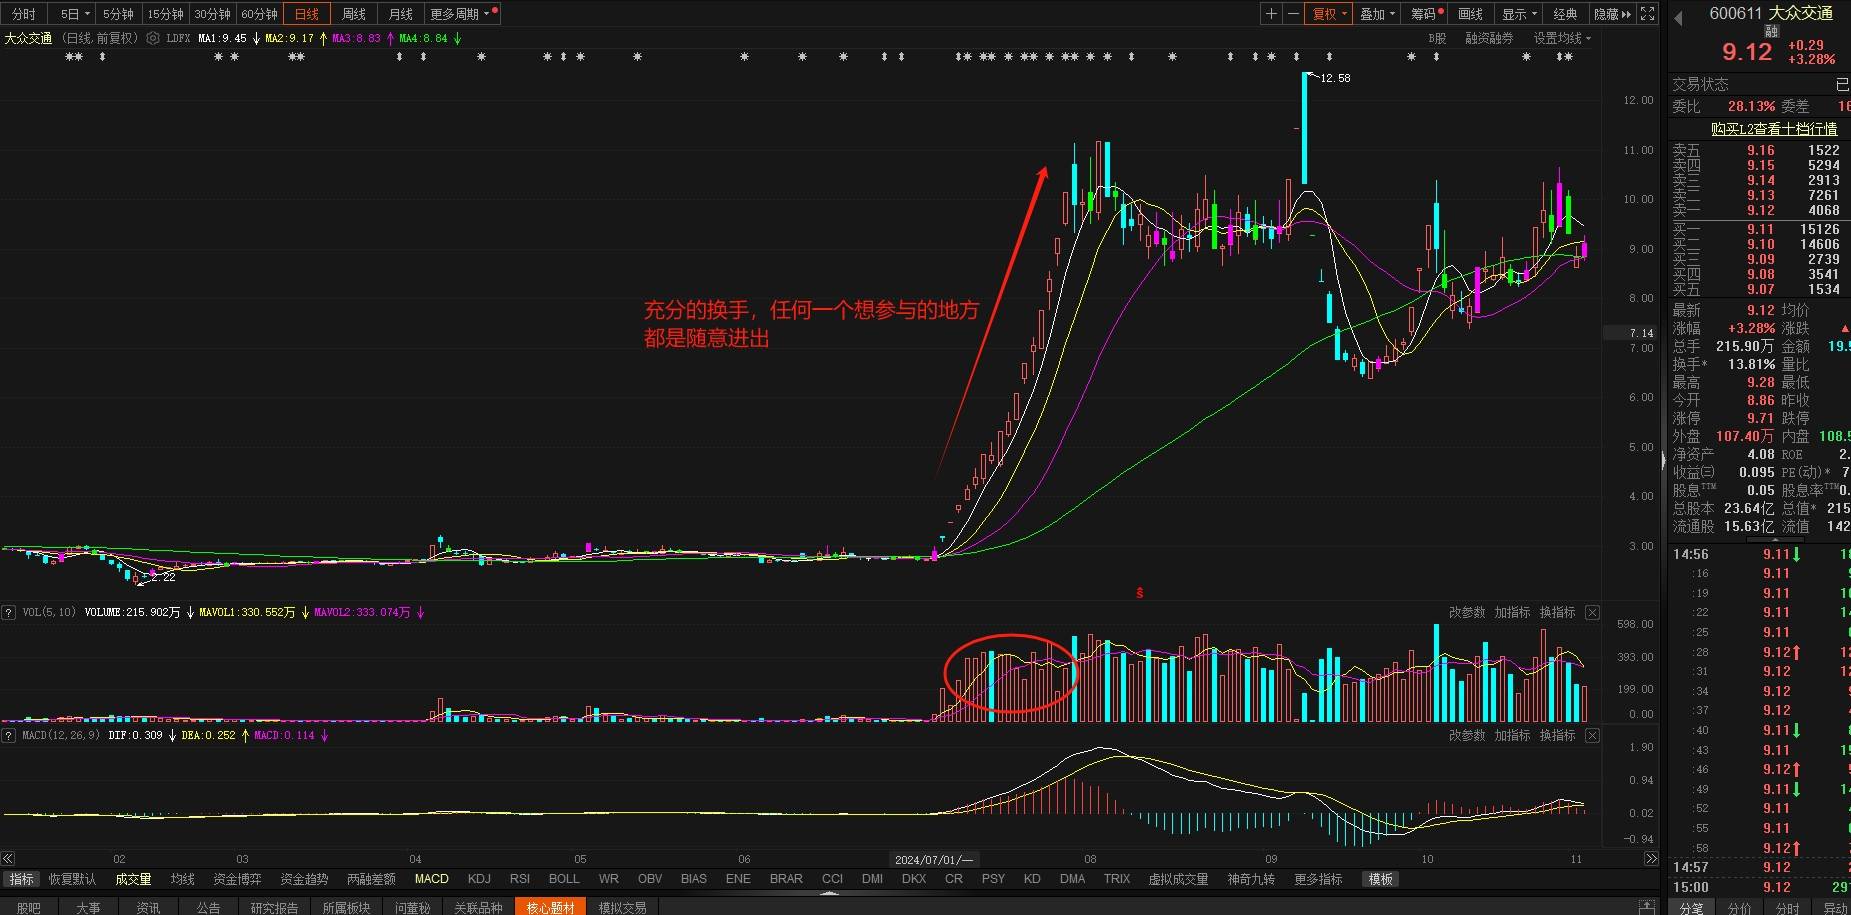Toggle fullscreen chart icon
The image size is (1851, 915).
(x=1648, y=14)
